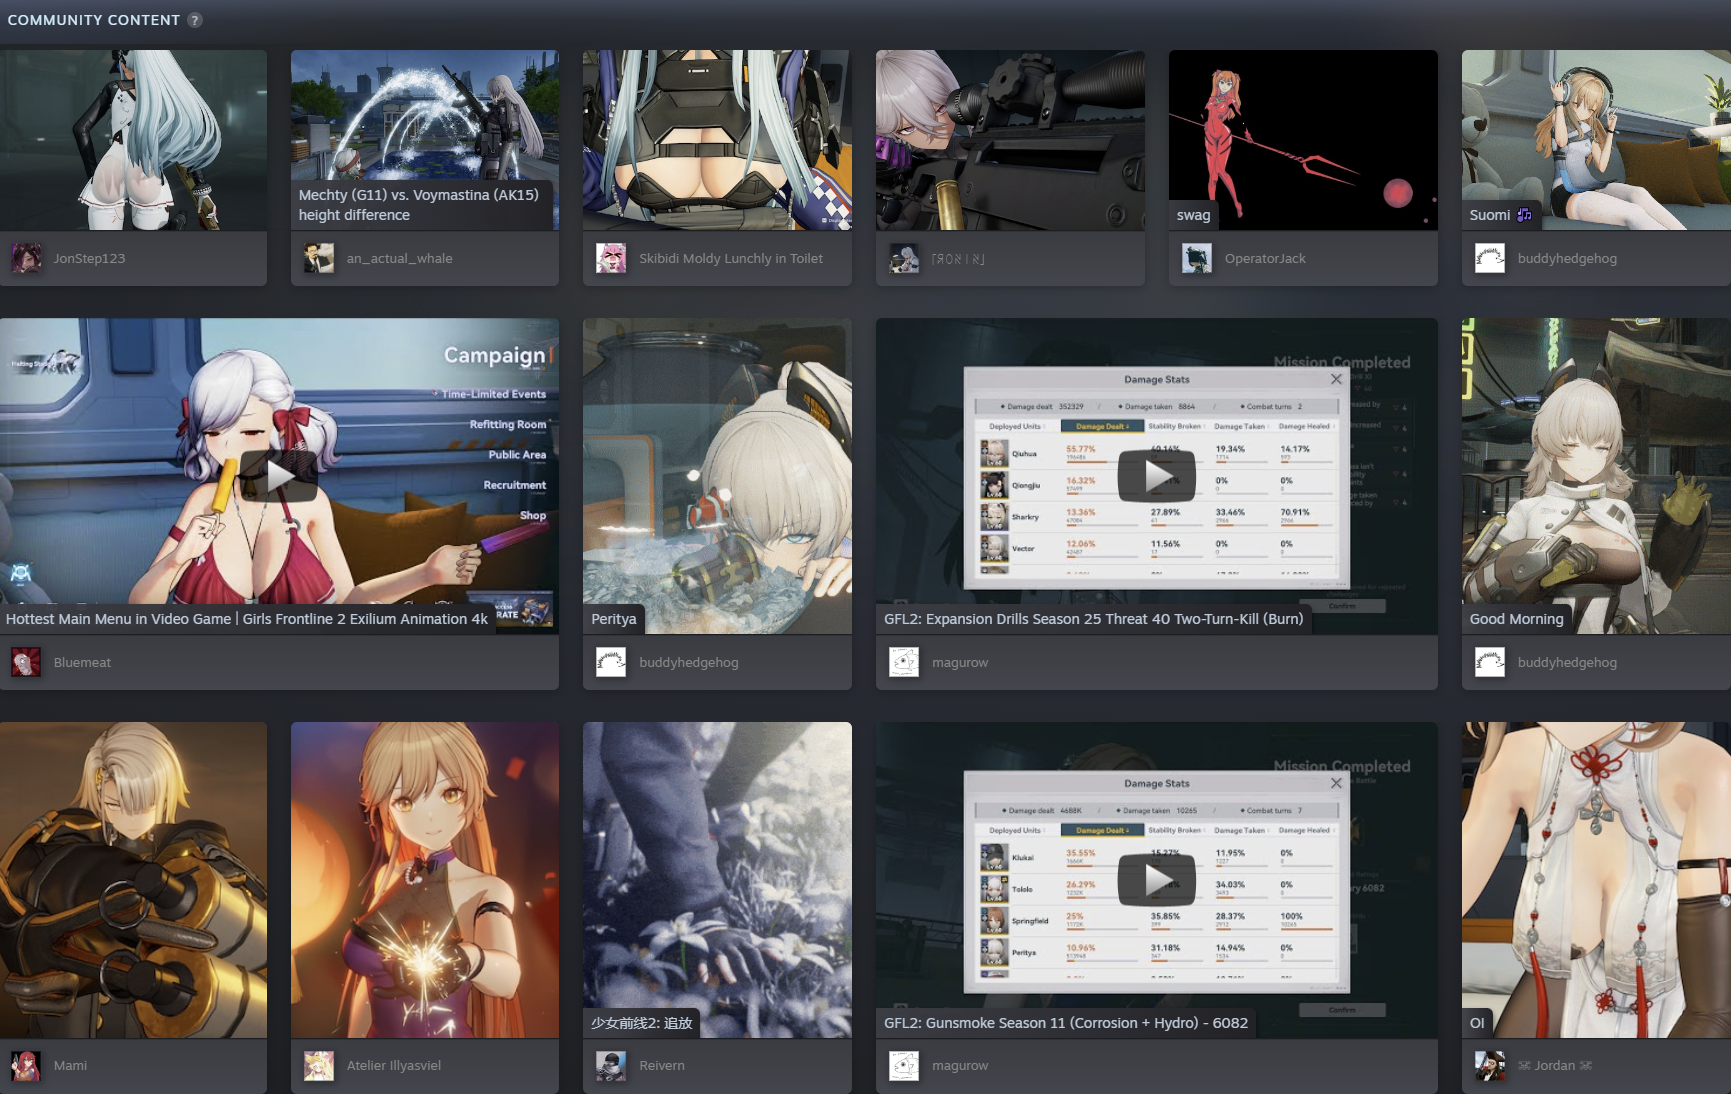Click the music note icon beside Suomi
The height and width of the screenshot is (1094, 1731).
[x=1524, y=214]
